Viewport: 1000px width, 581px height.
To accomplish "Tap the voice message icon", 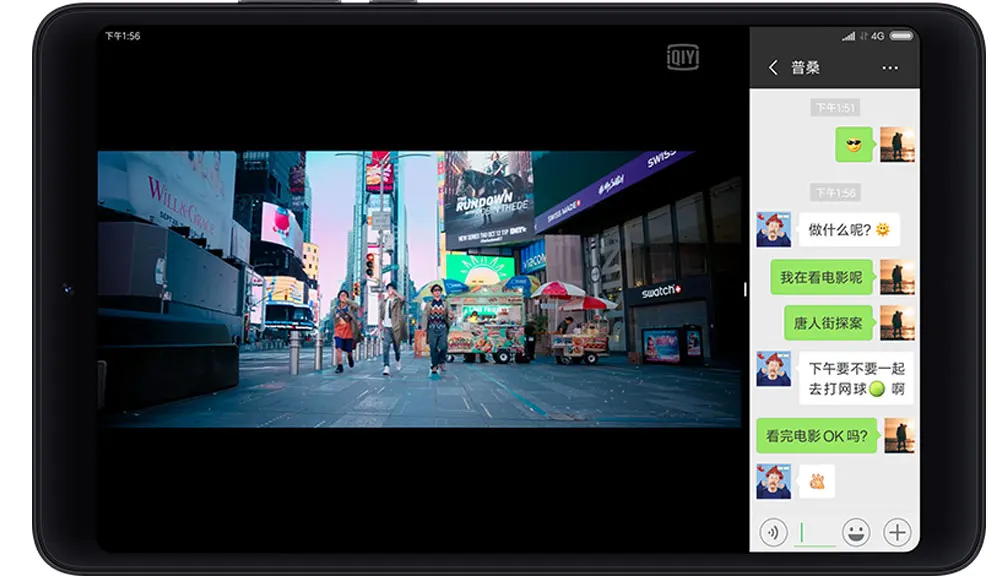I will pyautogui.click(x=773, y=532).
